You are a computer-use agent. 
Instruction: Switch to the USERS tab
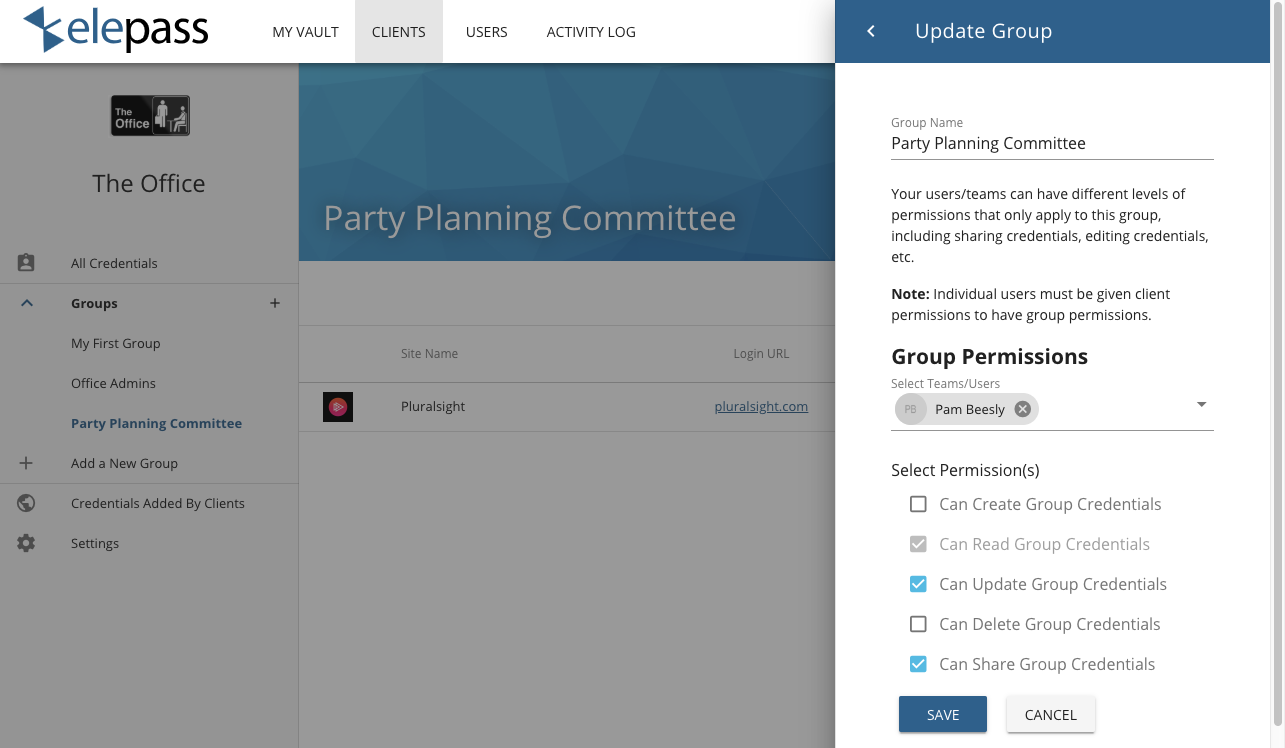click(x=487, y=31)
